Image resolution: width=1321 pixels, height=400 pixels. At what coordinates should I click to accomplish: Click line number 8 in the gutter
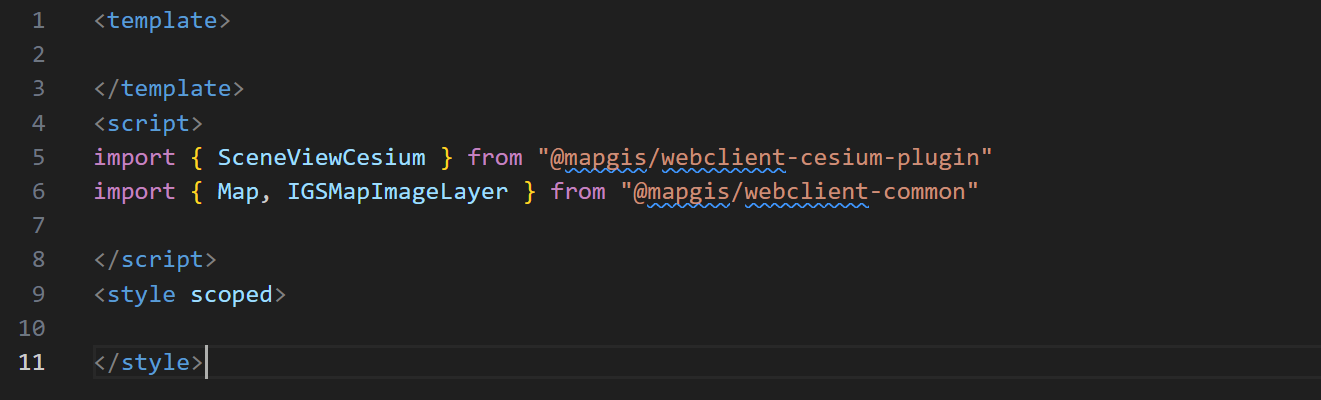pos(37,260)
